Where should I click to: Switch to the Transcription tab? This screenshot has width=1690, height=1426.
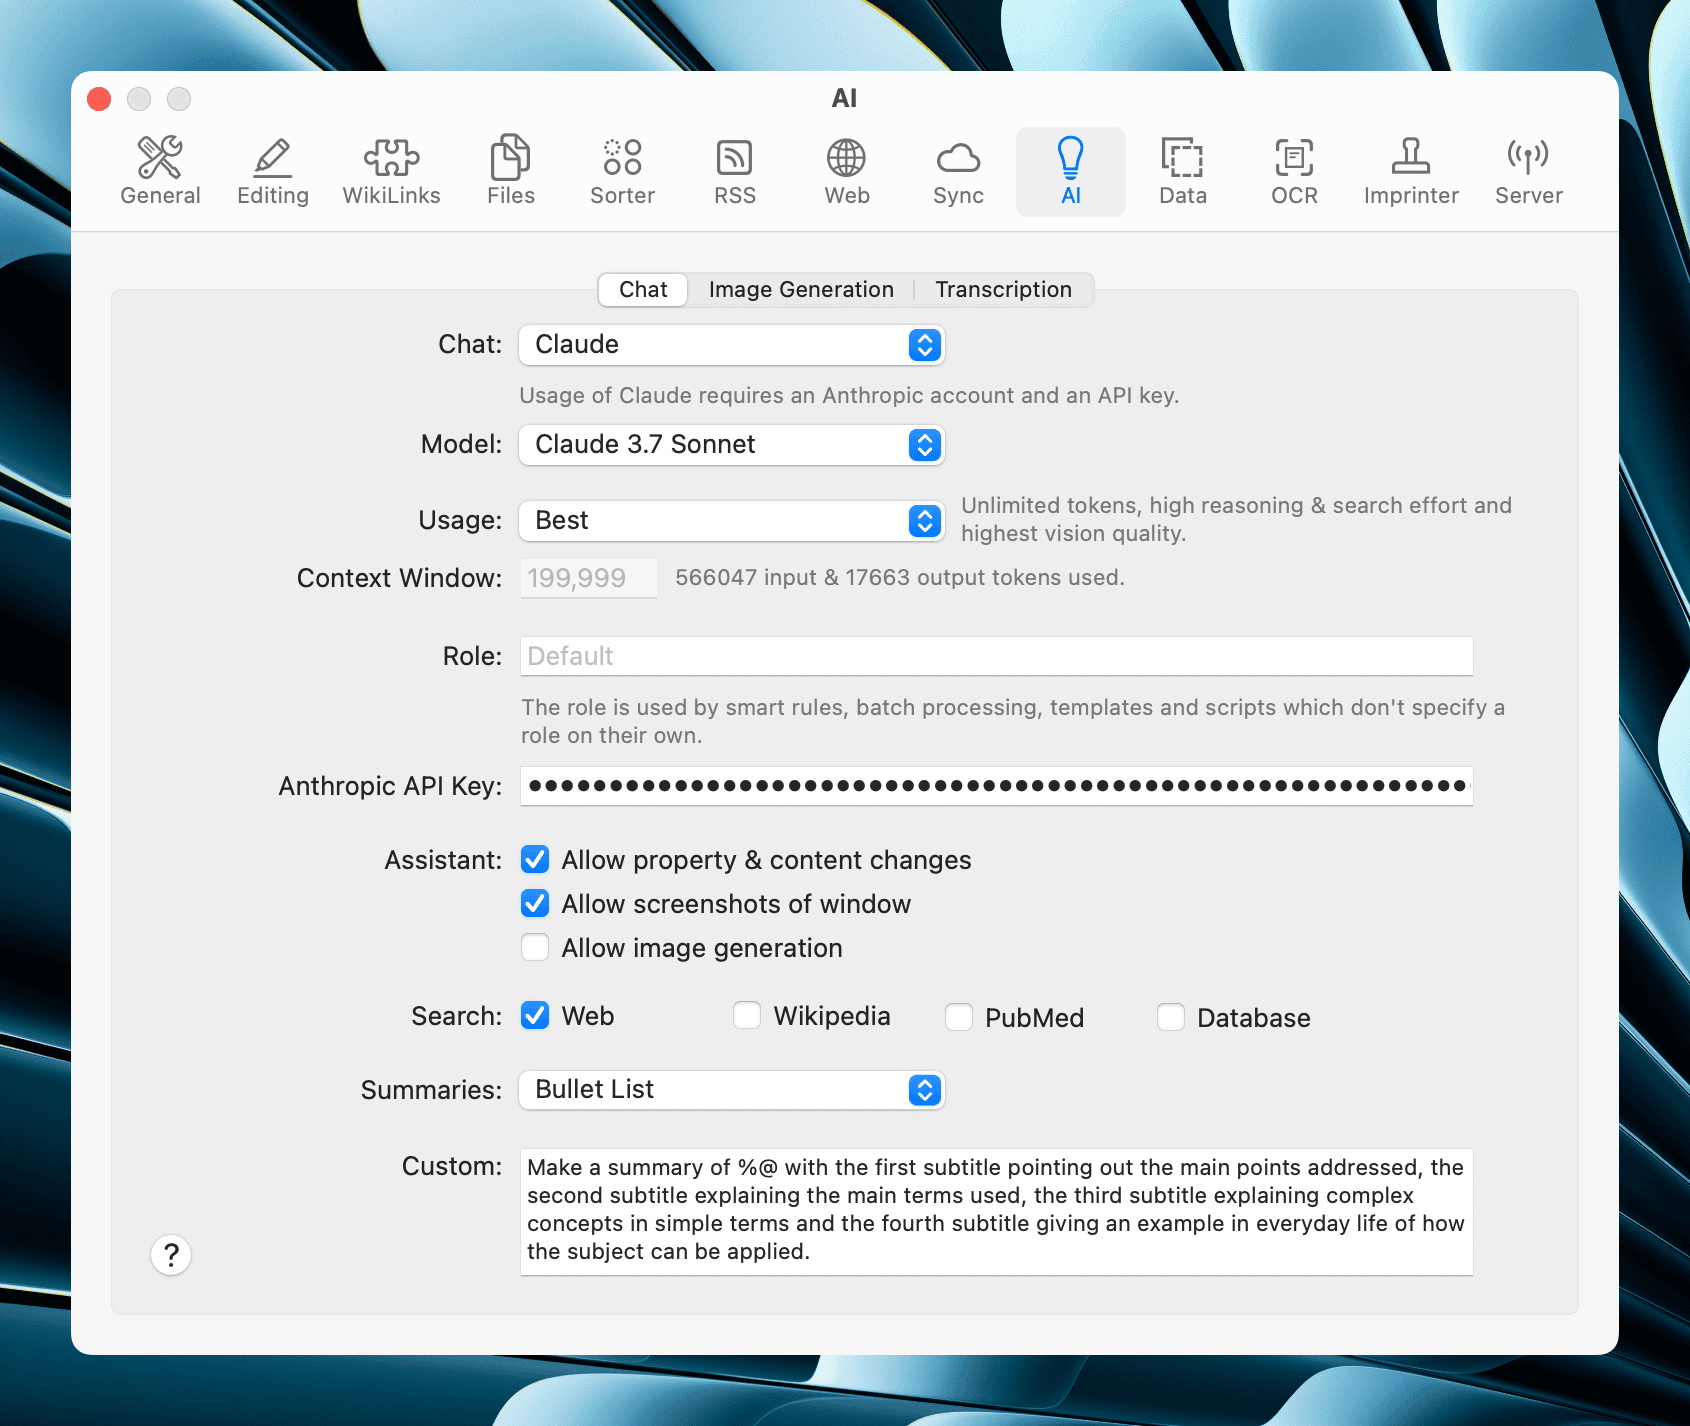coord(1003,290)
